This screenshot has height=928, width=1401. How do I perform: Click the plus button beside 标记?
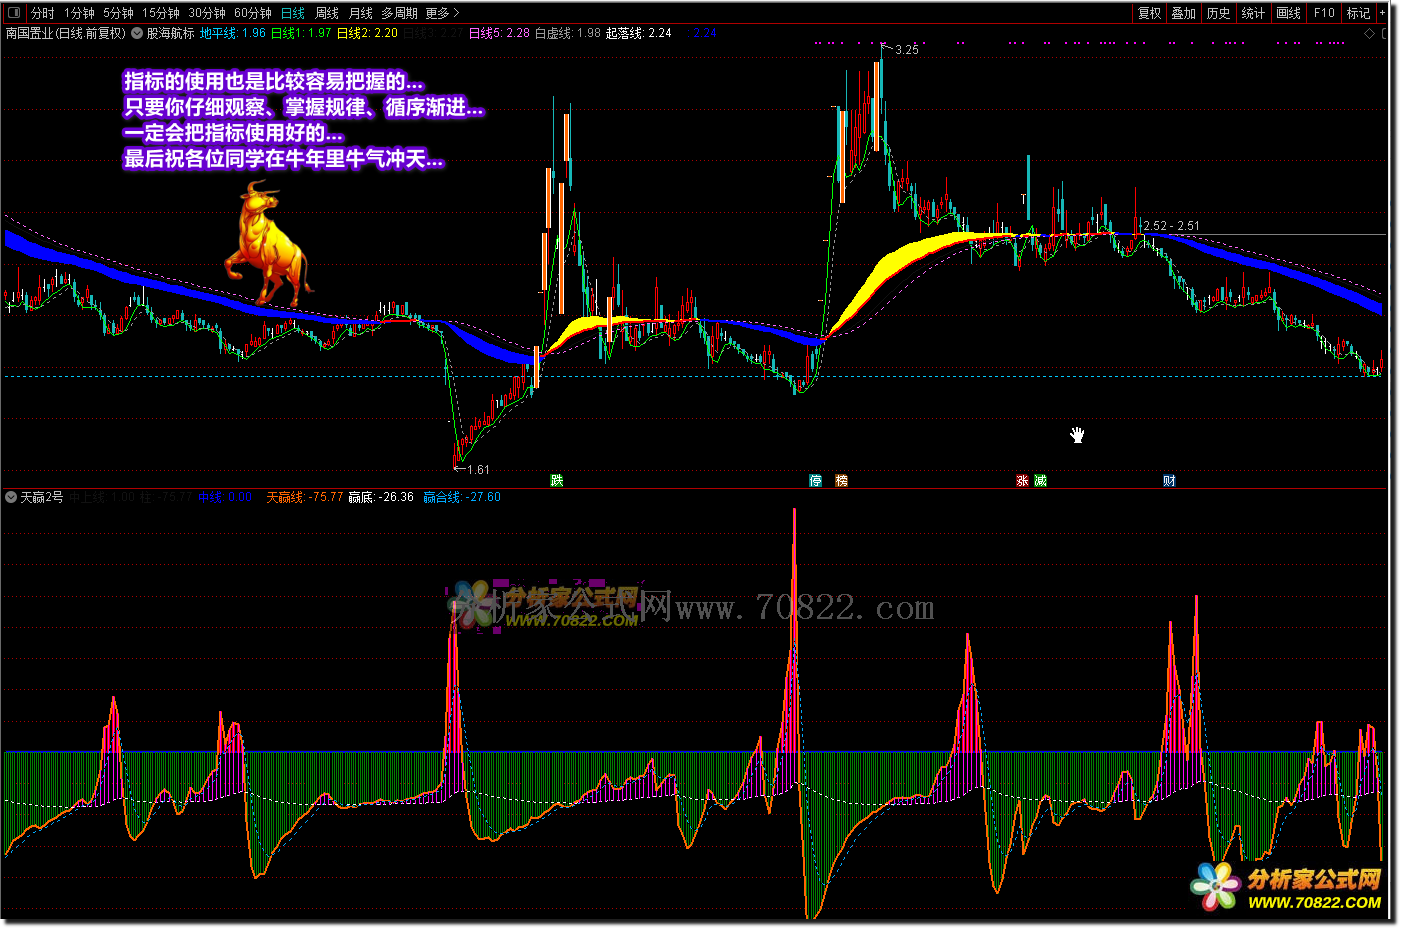[1383, 13]
